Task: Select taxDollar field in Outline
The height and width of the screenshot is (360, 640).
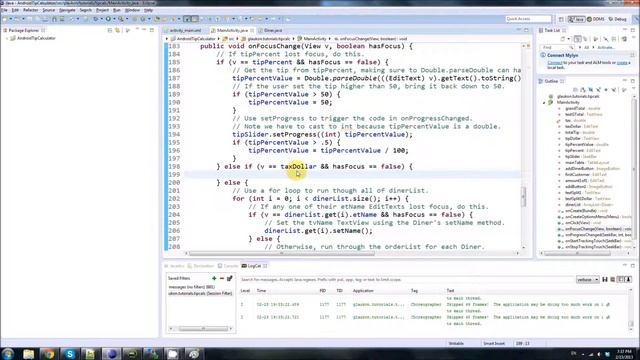Action: (x=581, y=127)
